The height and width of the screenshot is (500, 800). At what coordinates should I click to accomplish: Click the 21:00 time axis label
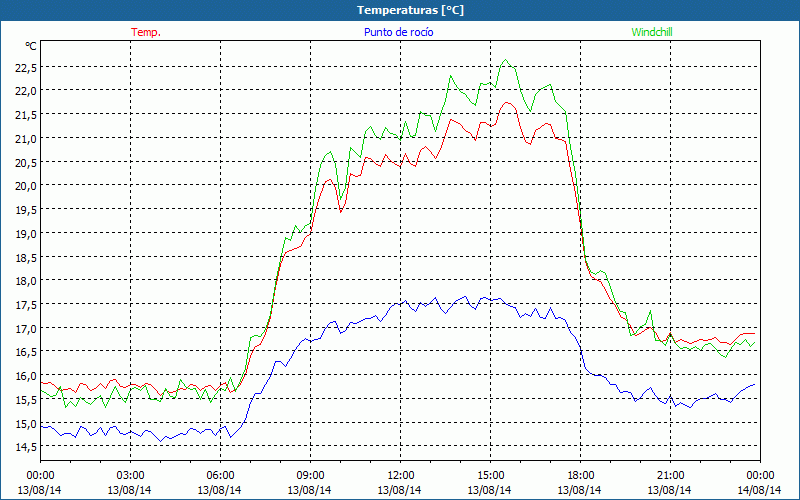tap(670, 476)
